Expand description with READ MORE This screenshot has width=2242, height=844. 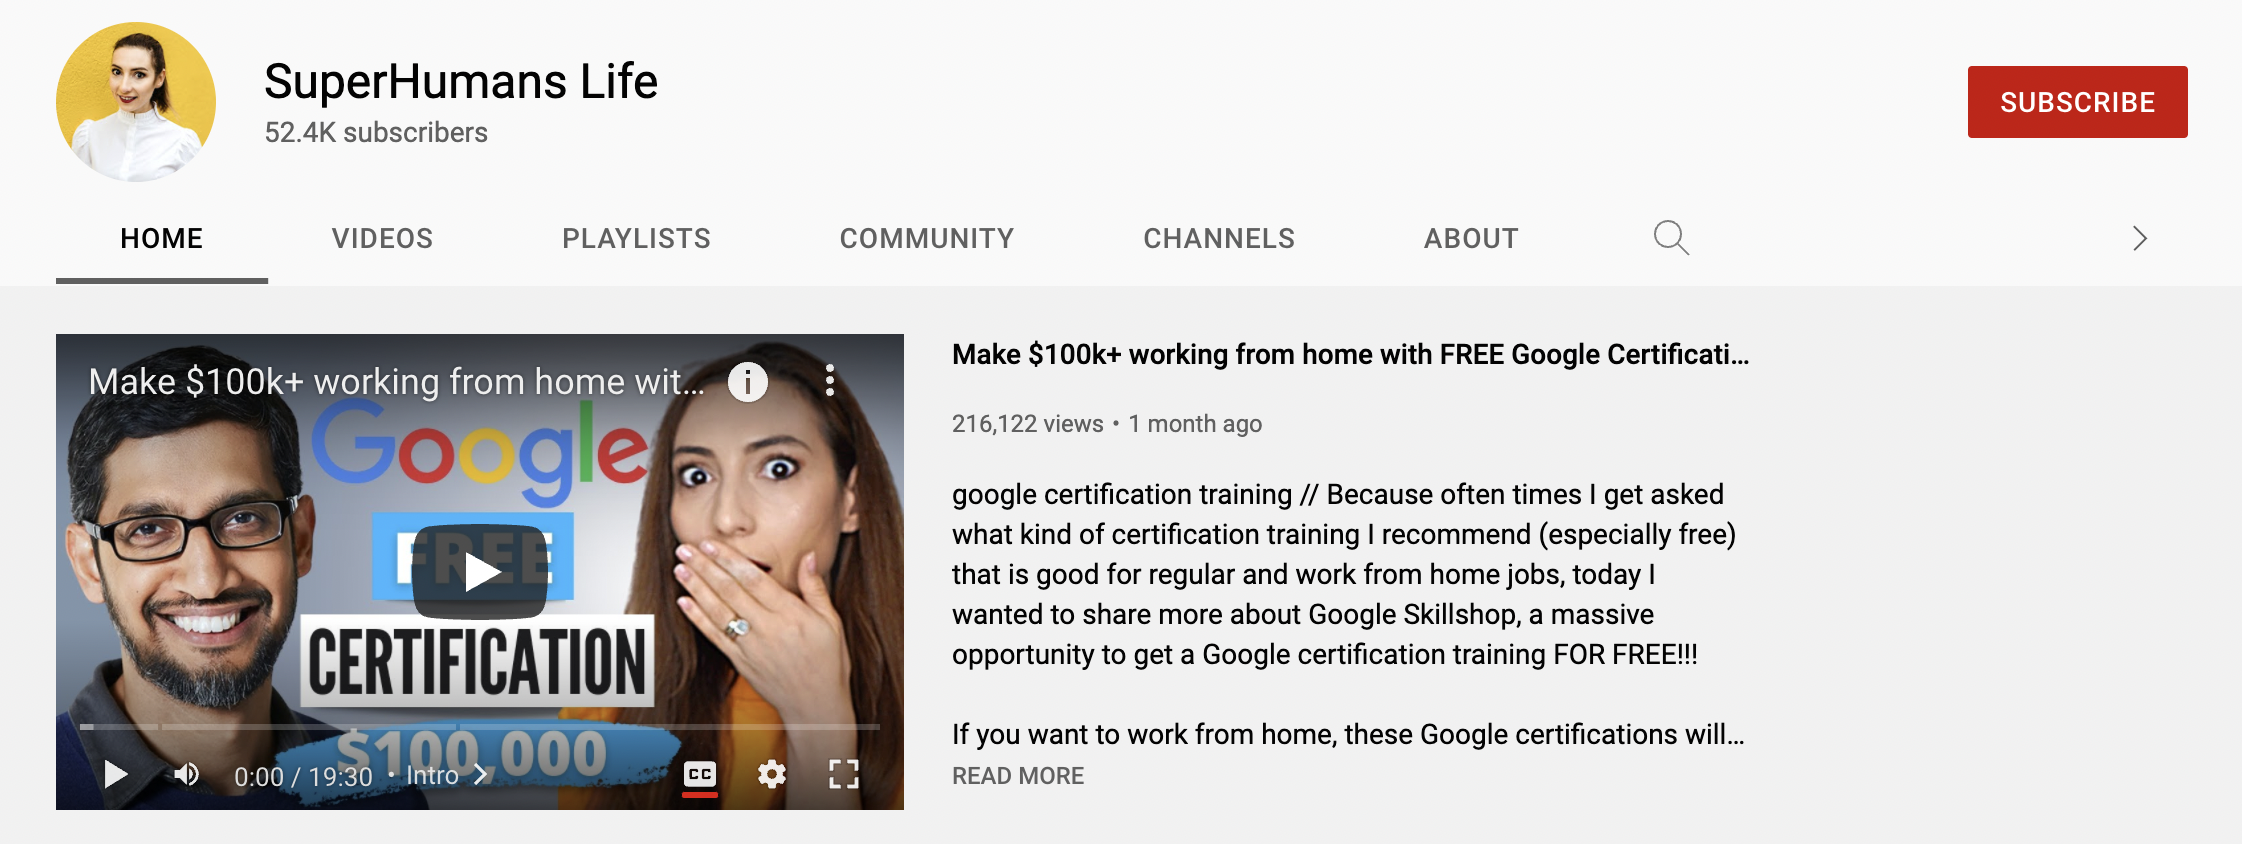pos(1018,776)
